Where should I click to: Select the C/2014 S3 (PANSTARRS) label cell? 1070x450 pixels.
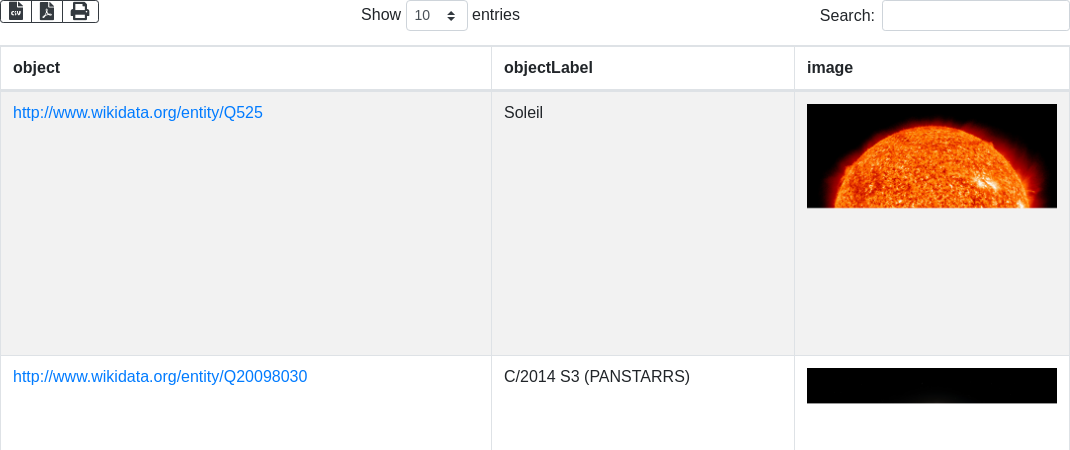pyautogui.click(x=597, y=377)
